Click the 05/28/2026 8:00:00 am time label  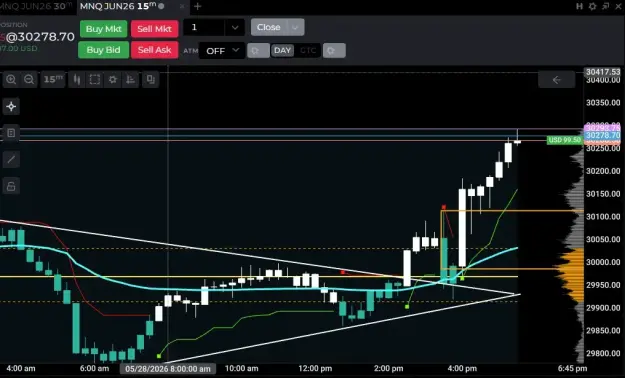168,369
